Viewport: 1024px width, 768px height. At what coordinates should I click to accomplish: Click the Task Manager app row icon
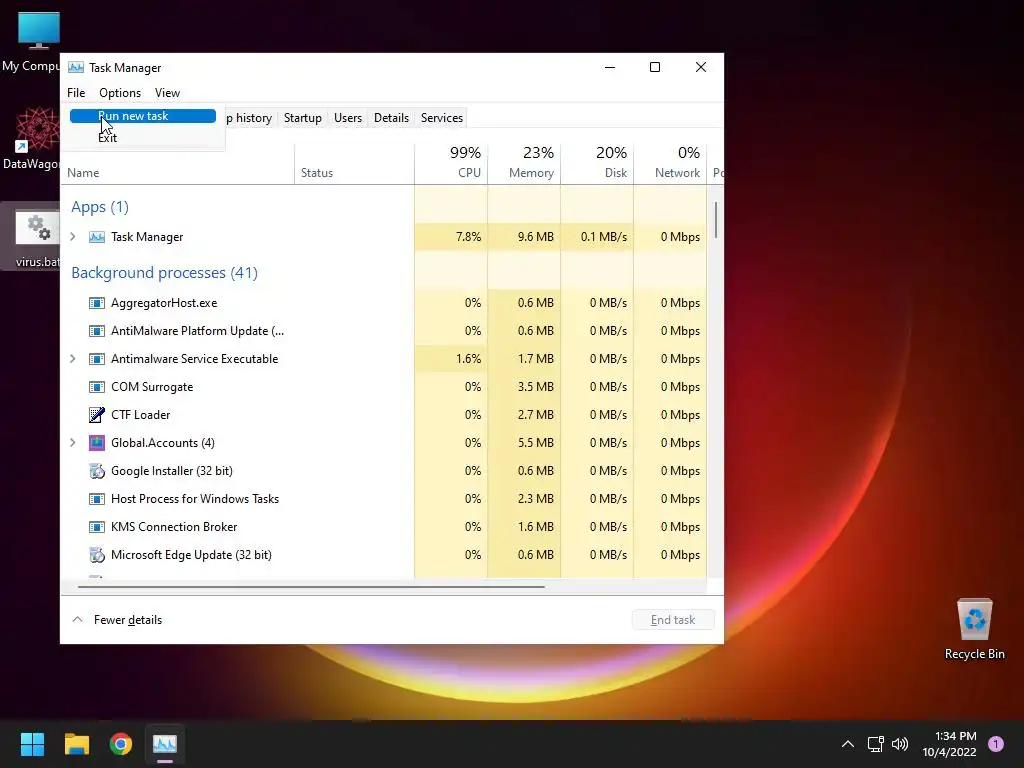coord(97,236)
